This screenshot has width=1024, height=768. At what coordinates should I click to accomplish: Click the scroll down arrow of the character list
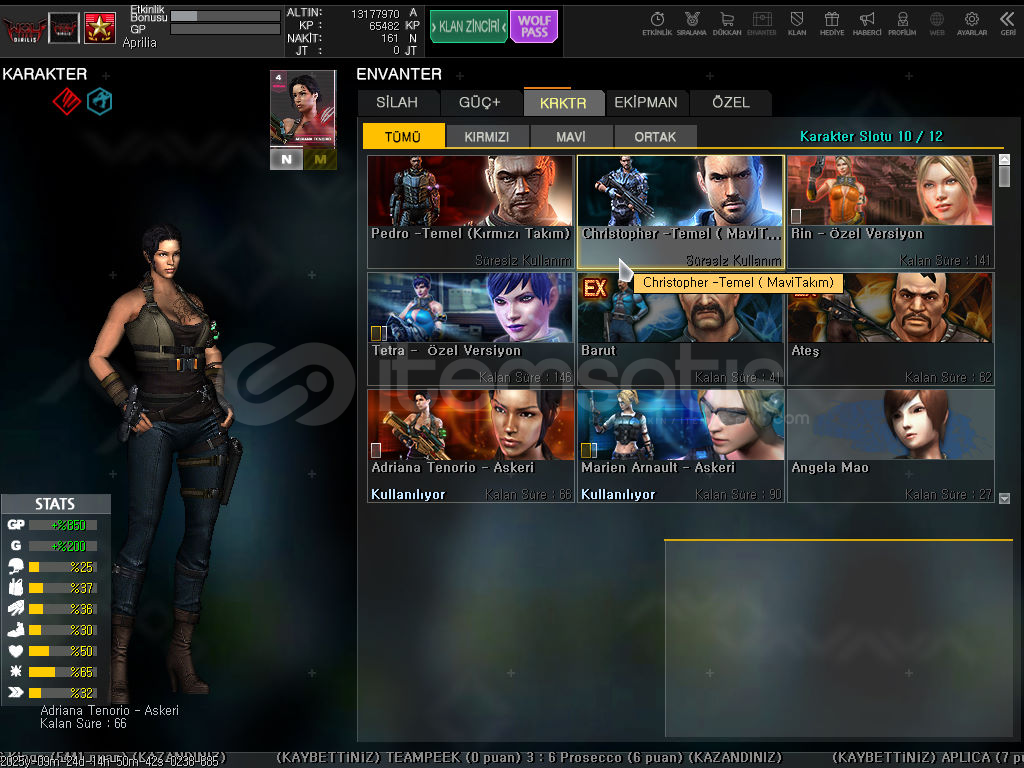(x=1004, y=498)
